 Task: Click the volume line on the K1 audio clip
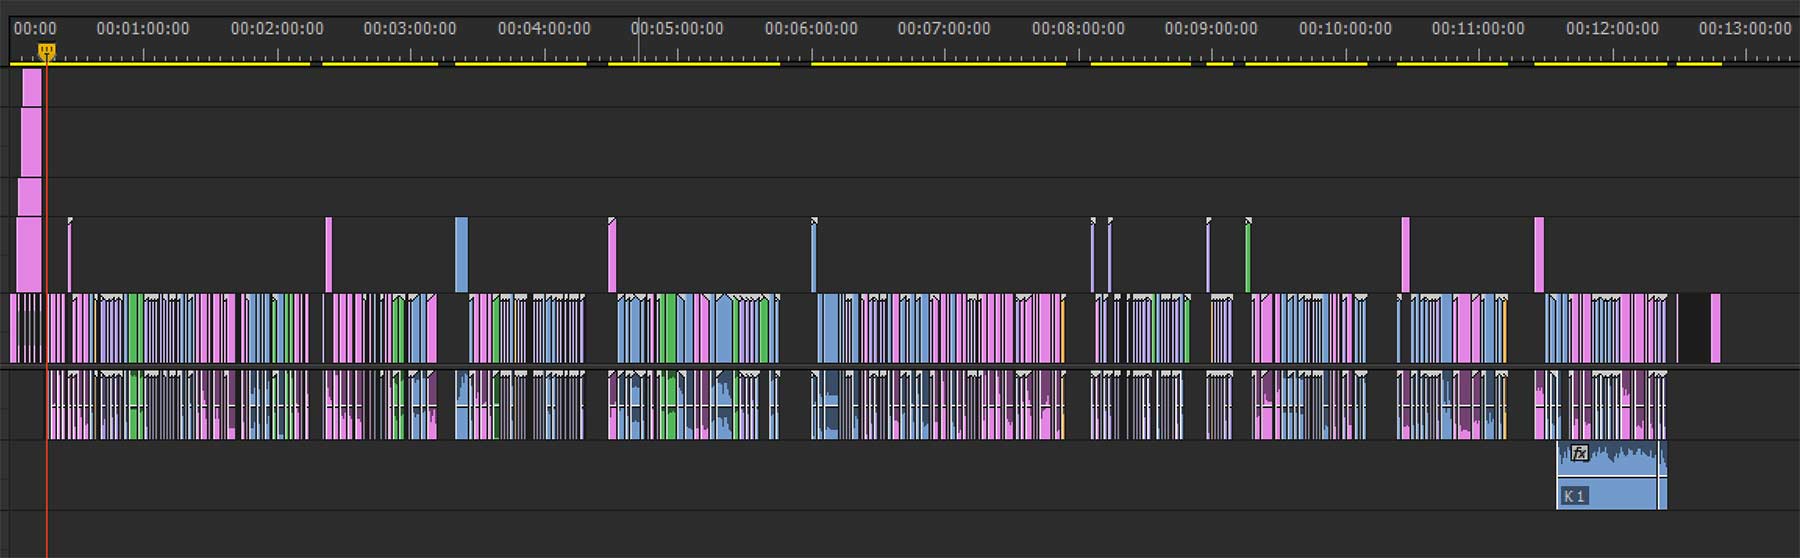(1610, 477)
